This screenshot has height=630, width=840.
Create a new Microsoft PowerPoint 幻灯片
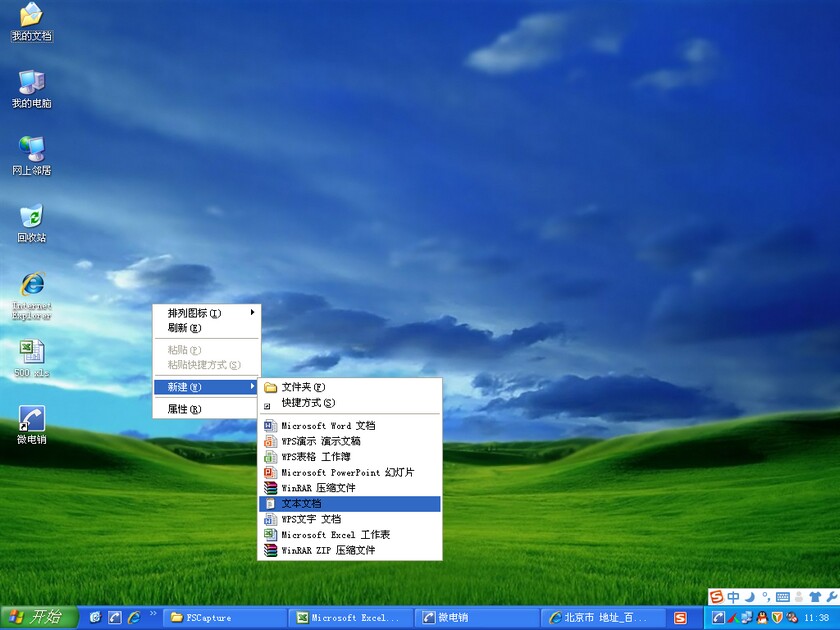point(350,472)
